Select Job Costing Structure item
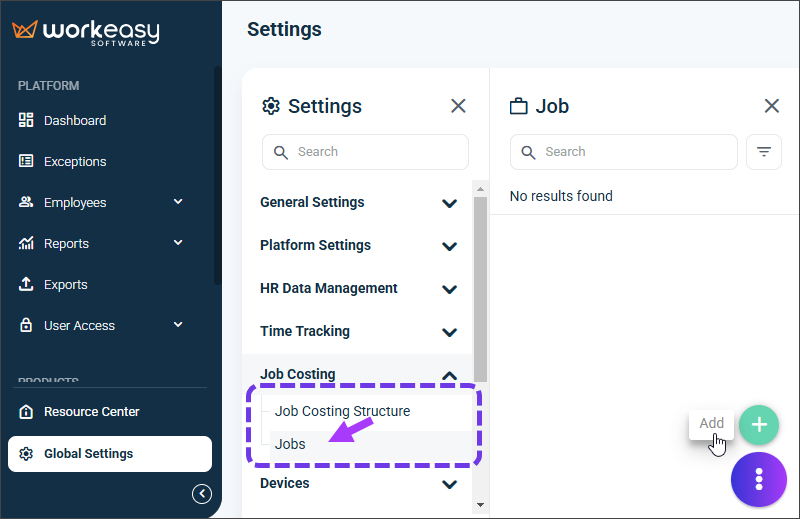The height and width of the screenshot is (519, 800). click(342, 411)
